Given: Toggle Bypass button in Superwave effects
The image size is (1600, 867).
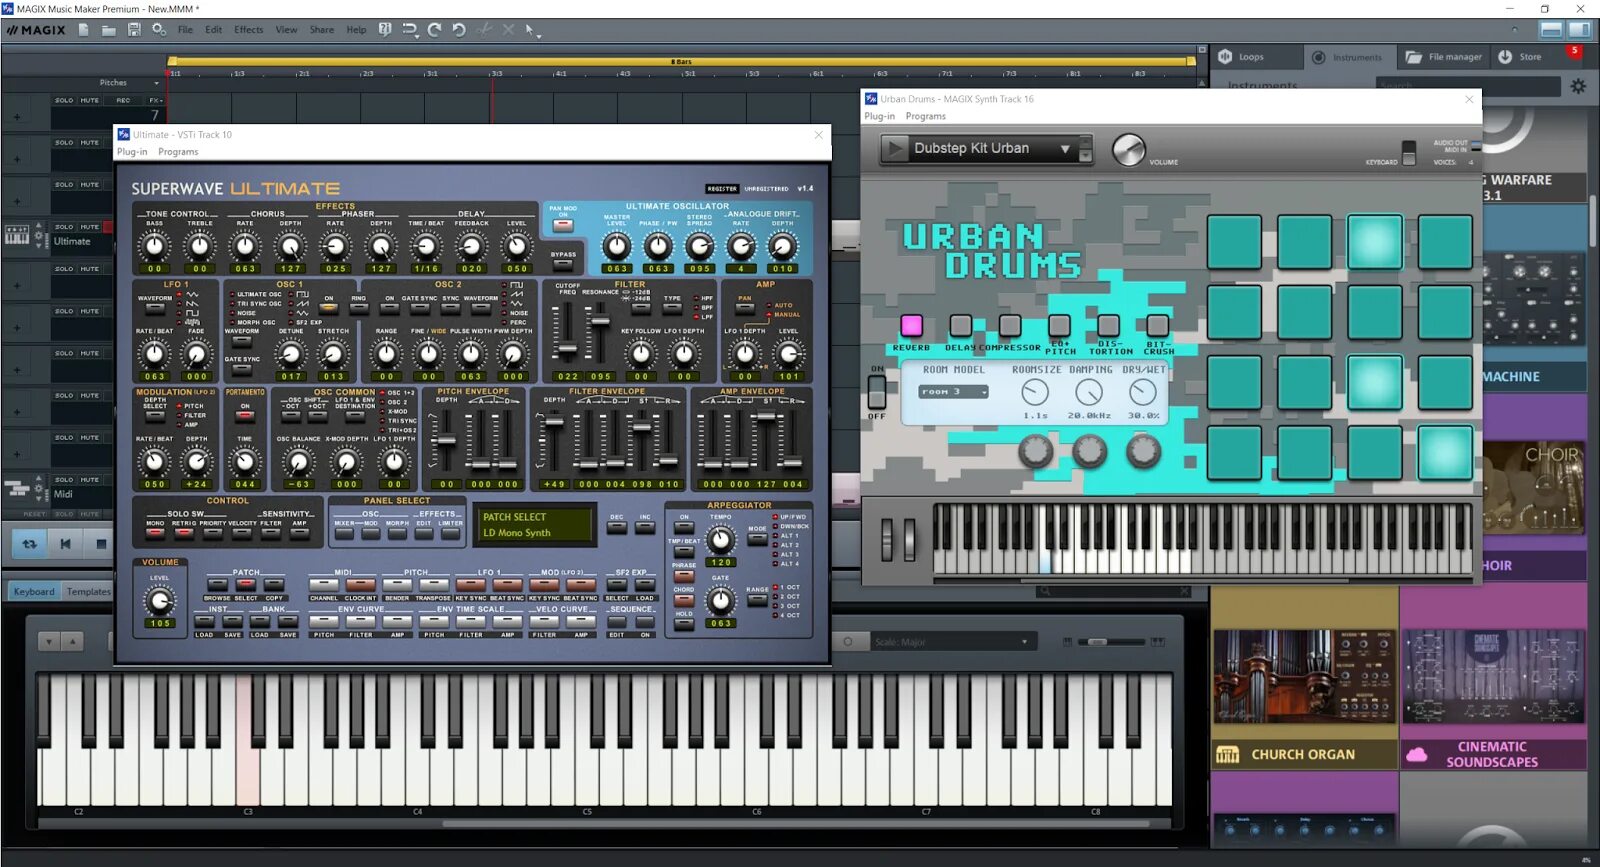Looking at the screenshot, I should [563, 265].
